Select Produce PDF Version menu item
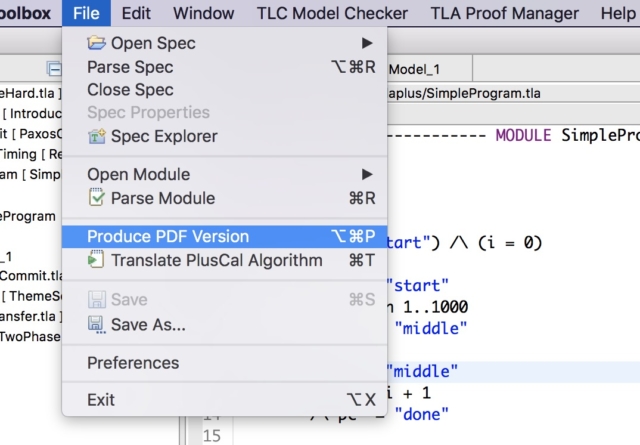The height and width of the screenshot is (445, 640). point(224,236)
